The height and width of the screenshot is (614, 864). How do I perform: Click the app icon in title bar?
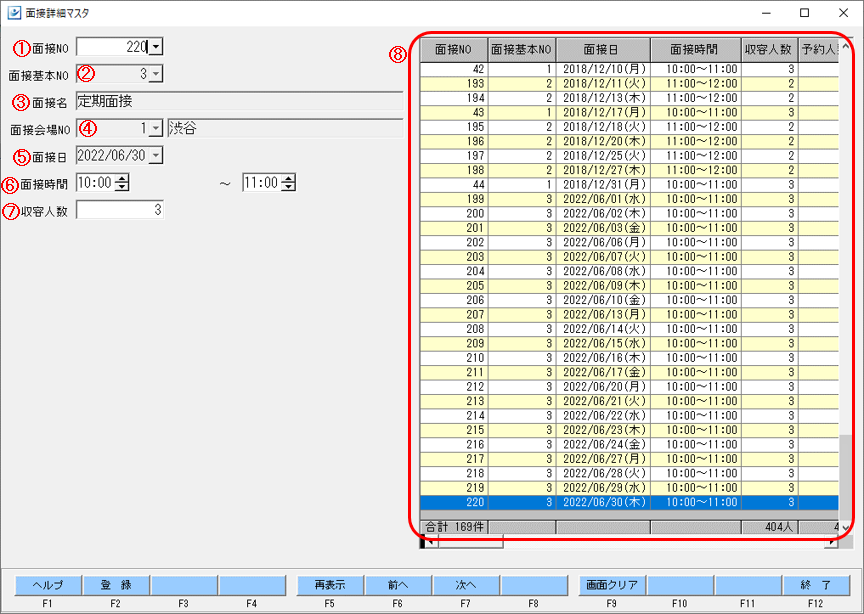14,13
